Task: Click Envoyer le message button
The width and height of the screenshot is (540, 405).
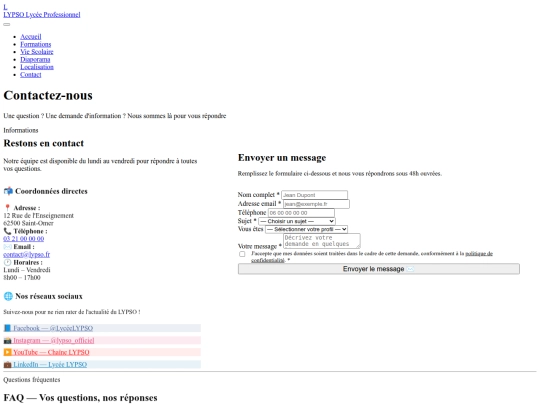Action: click(378, 269)
